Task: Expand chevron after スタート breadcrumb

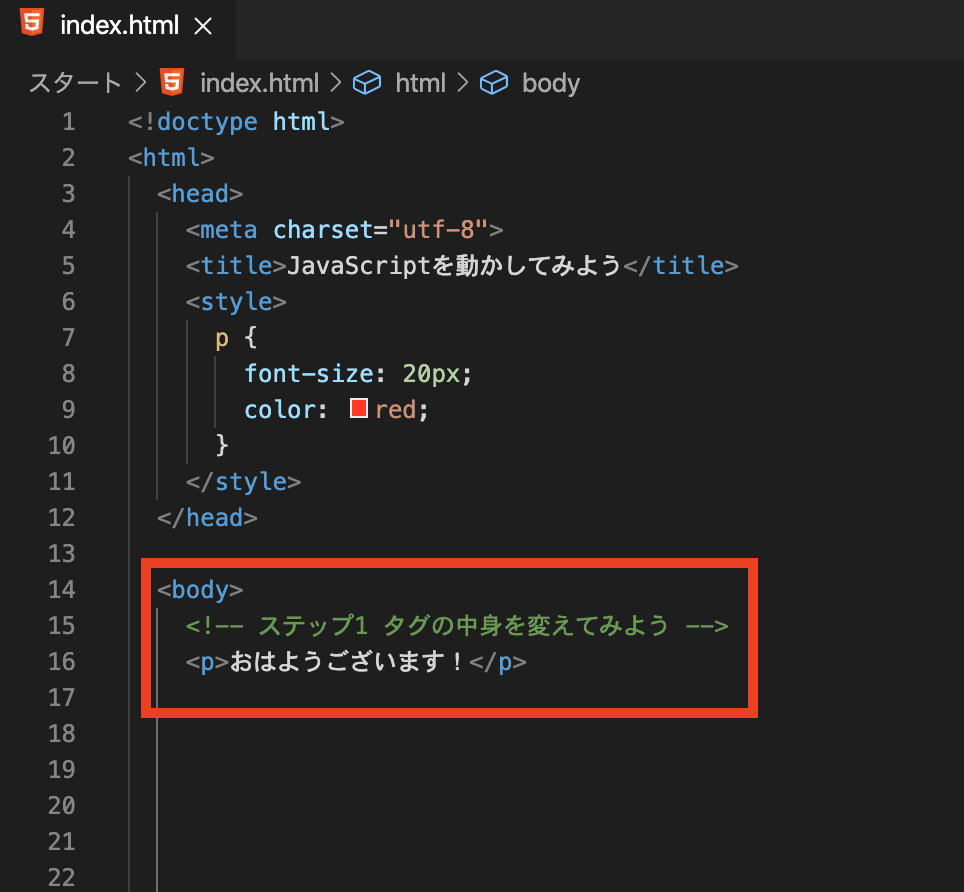Action: point(141,83)
